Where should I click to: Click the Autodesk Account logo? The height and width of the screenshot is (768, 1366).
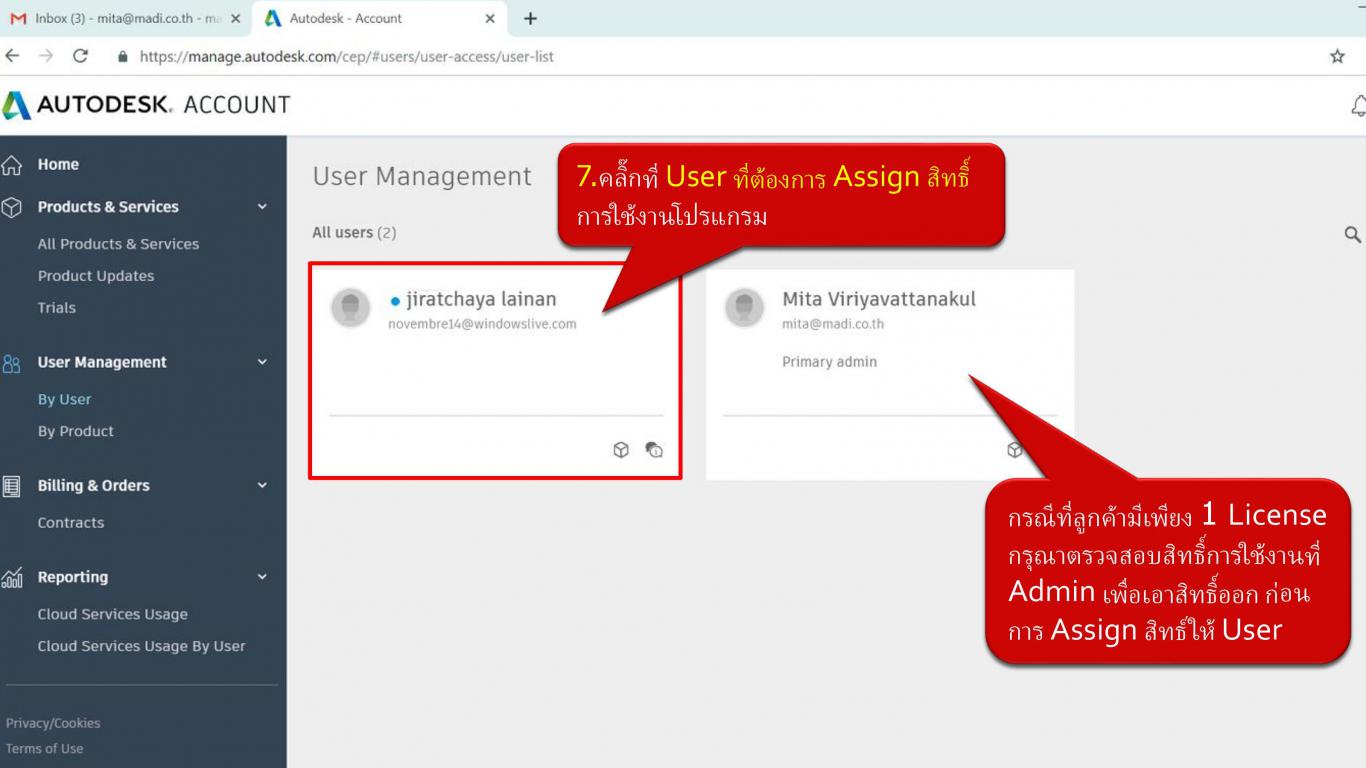146,105
